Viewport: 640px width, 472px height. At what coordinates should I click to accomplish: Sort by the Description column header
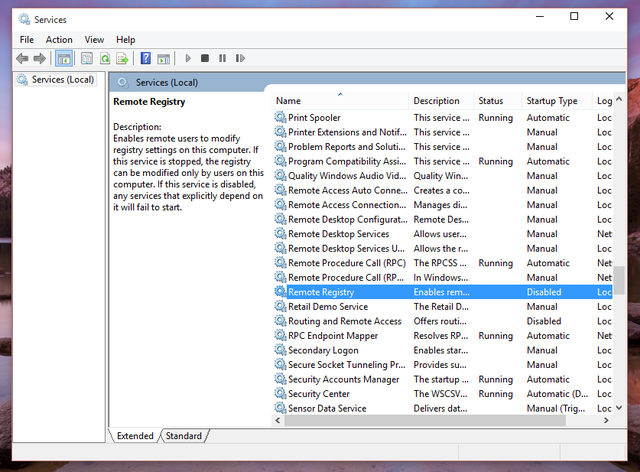[441, 101]
